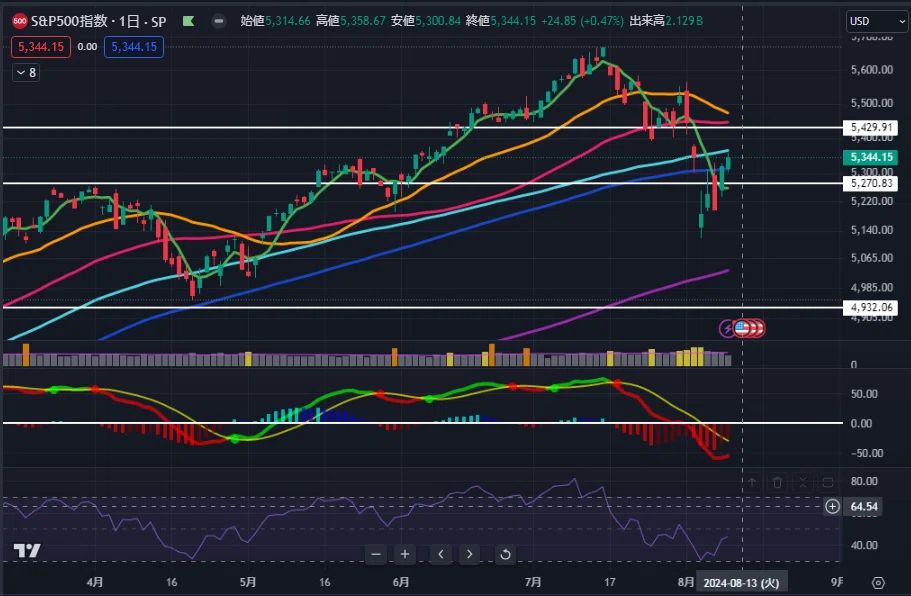This screenshot has height=596, width=911.
Task: Click the green market status flag icon
Action: click(x=188, y=21)
